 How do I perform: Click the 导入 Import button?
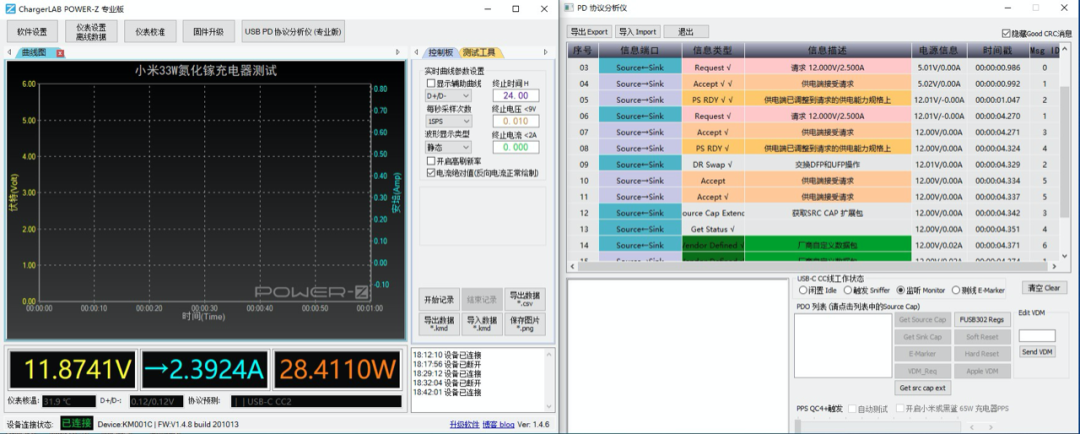[637, 32]
